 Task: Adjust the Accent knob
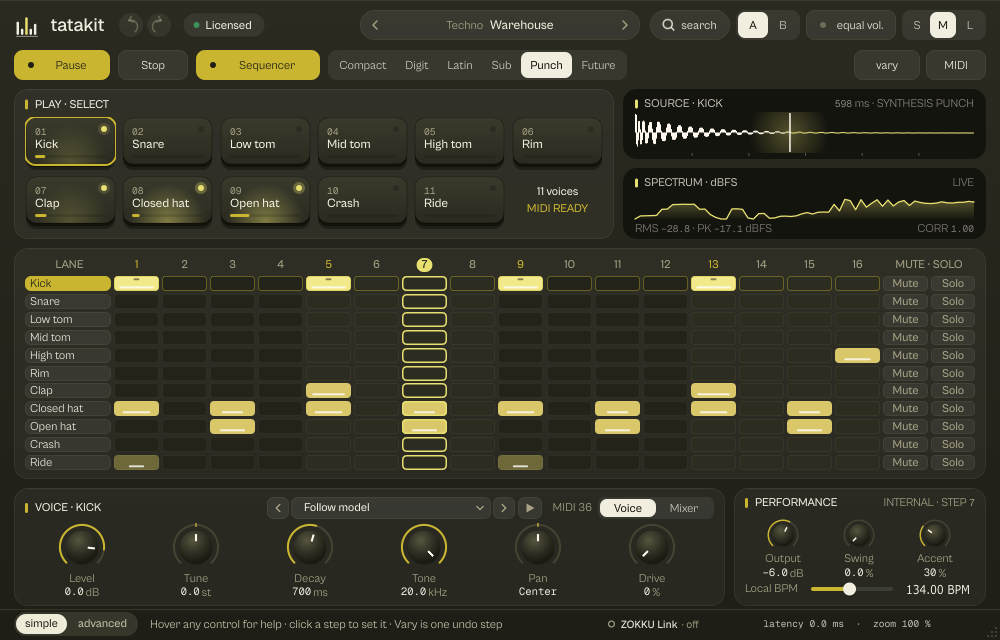click(x=934, y=534)
